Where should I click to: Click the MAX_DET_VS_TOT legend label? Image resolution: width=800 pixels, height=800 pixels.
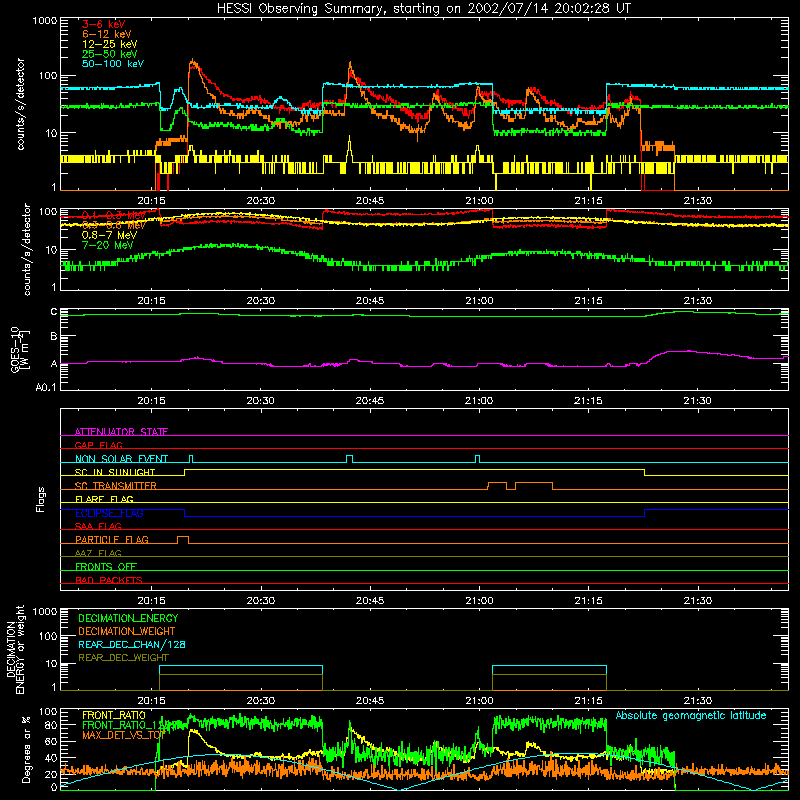[x=123, y=735]
